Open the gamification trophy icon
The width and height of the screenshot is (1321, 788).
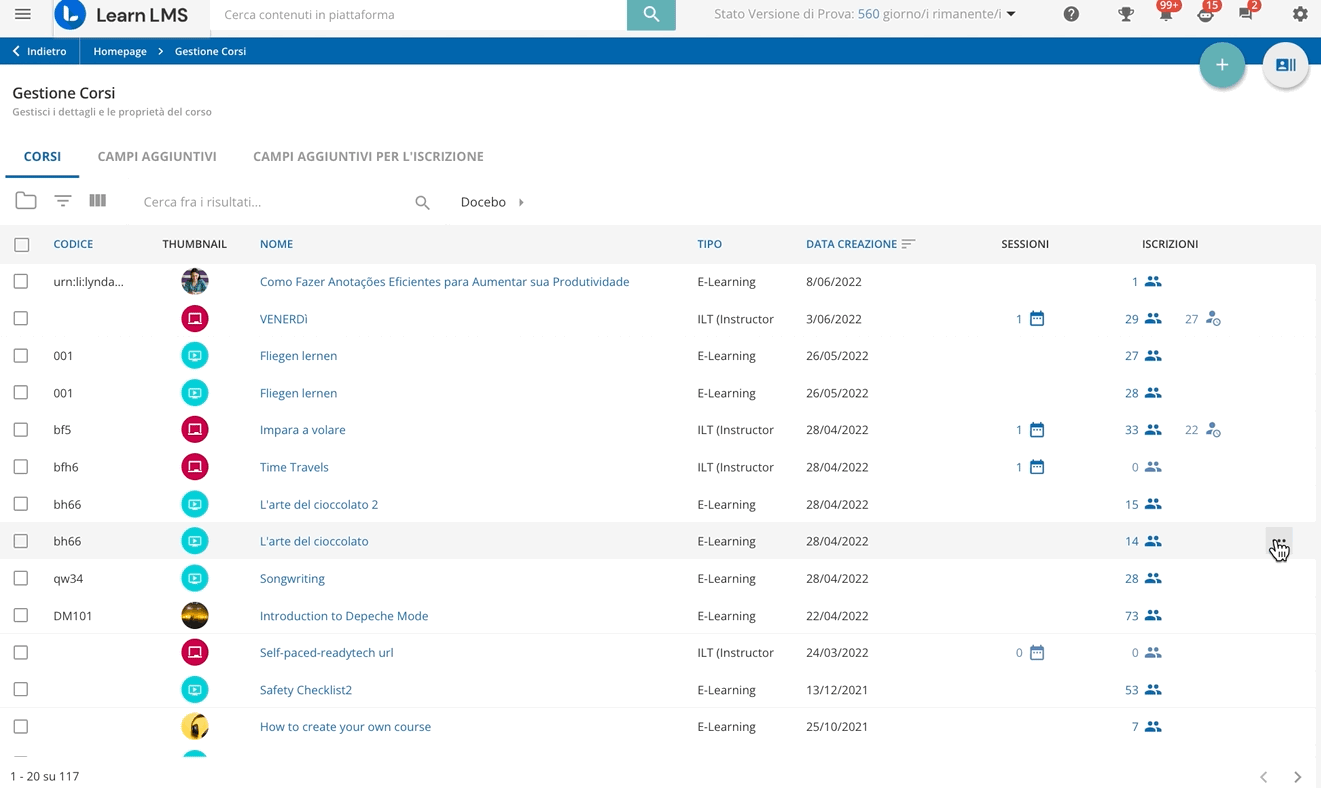1126,14
